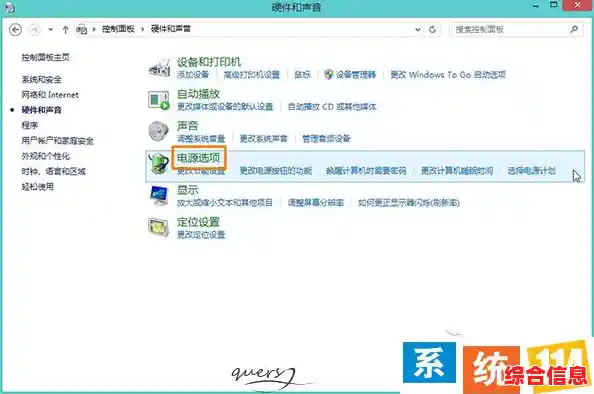Open 更改定位设置
This screenshot has width=594, height=394.
tap(201, 235)
